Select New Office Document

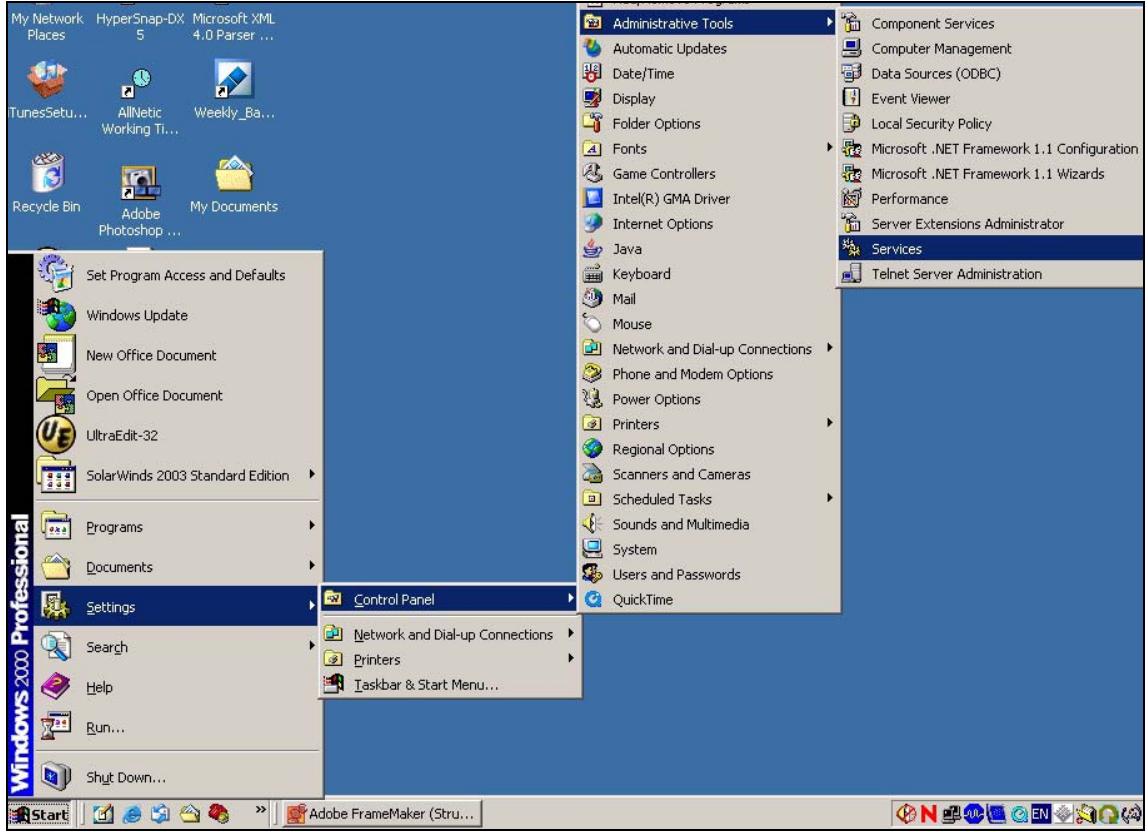(x=176, y=354)
